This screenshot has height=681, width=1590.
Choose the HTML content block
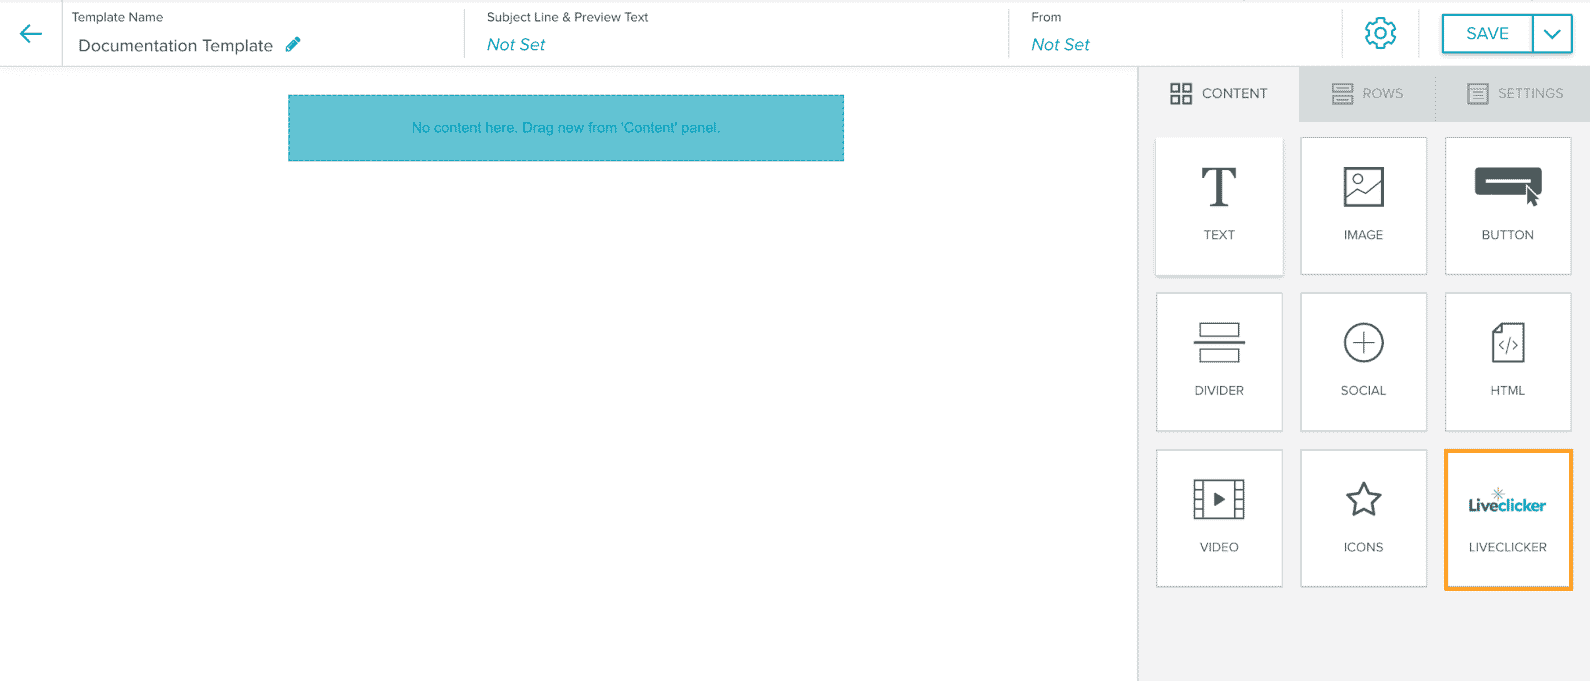pyautogui.click(x=1507, y=362)
